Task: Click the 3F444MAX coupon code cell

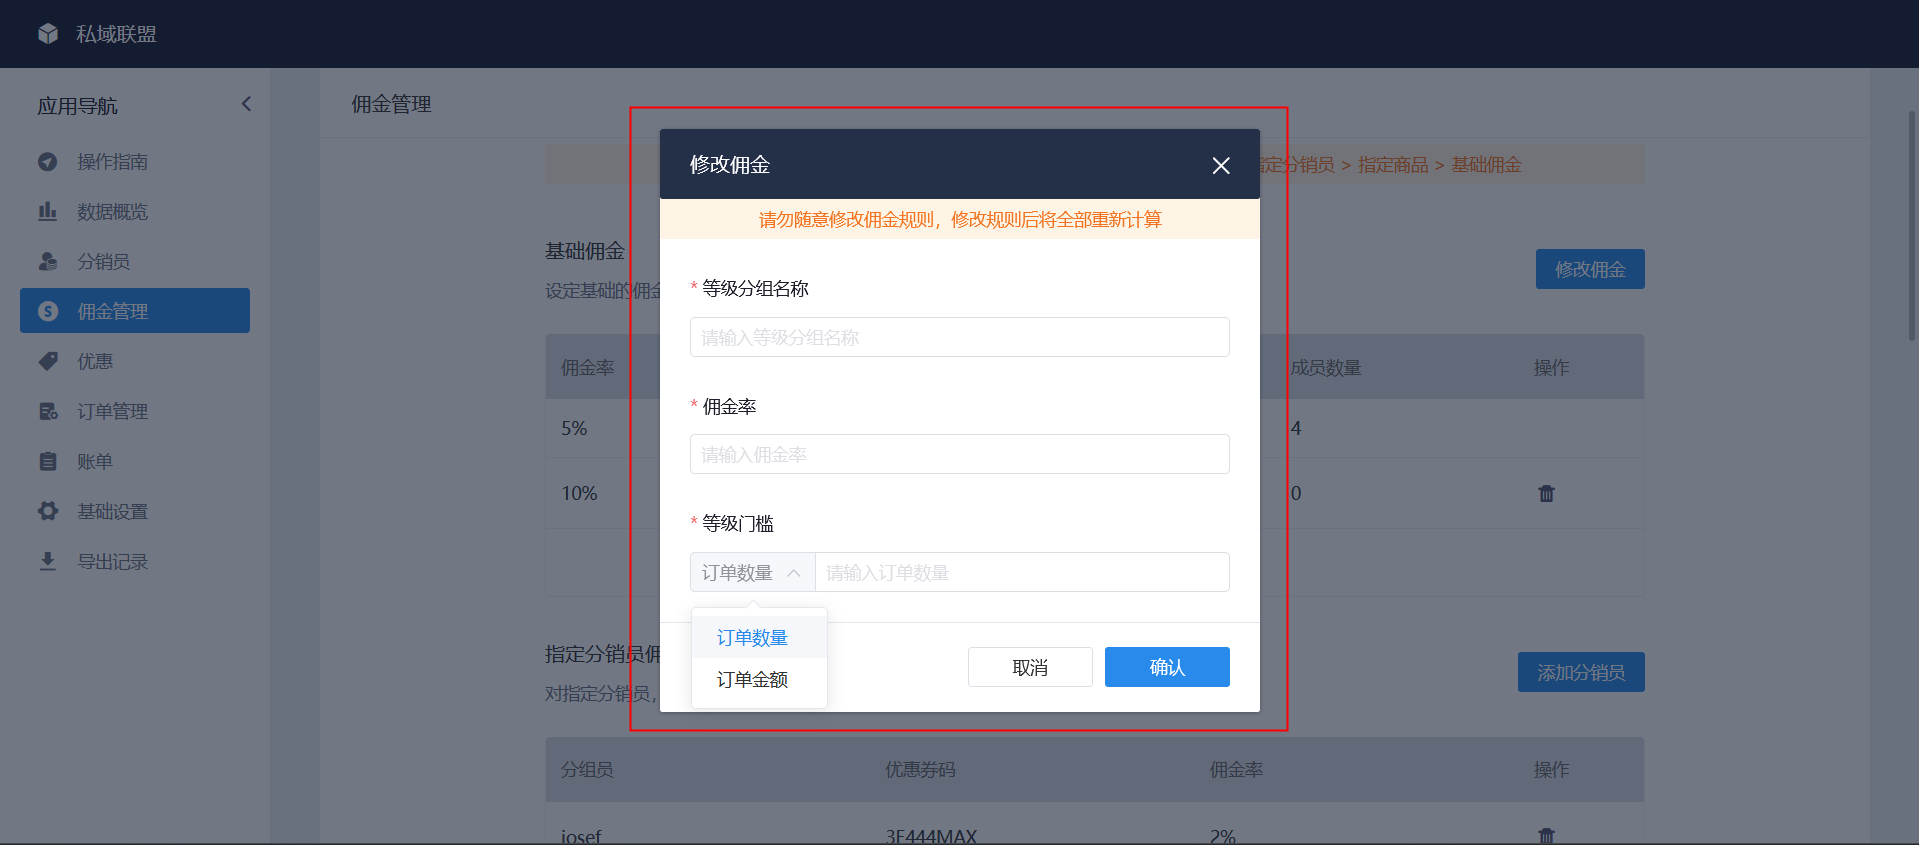Action: click(931, 836)
